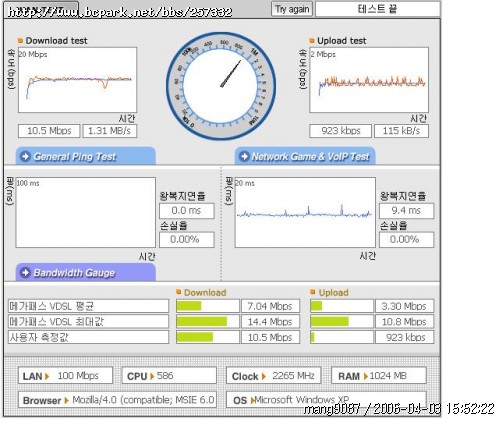Image resolution: width=500 pixels, height=422 pixels.
Task: Click the orange arrow next to LAN
Action: pos(47,376)
